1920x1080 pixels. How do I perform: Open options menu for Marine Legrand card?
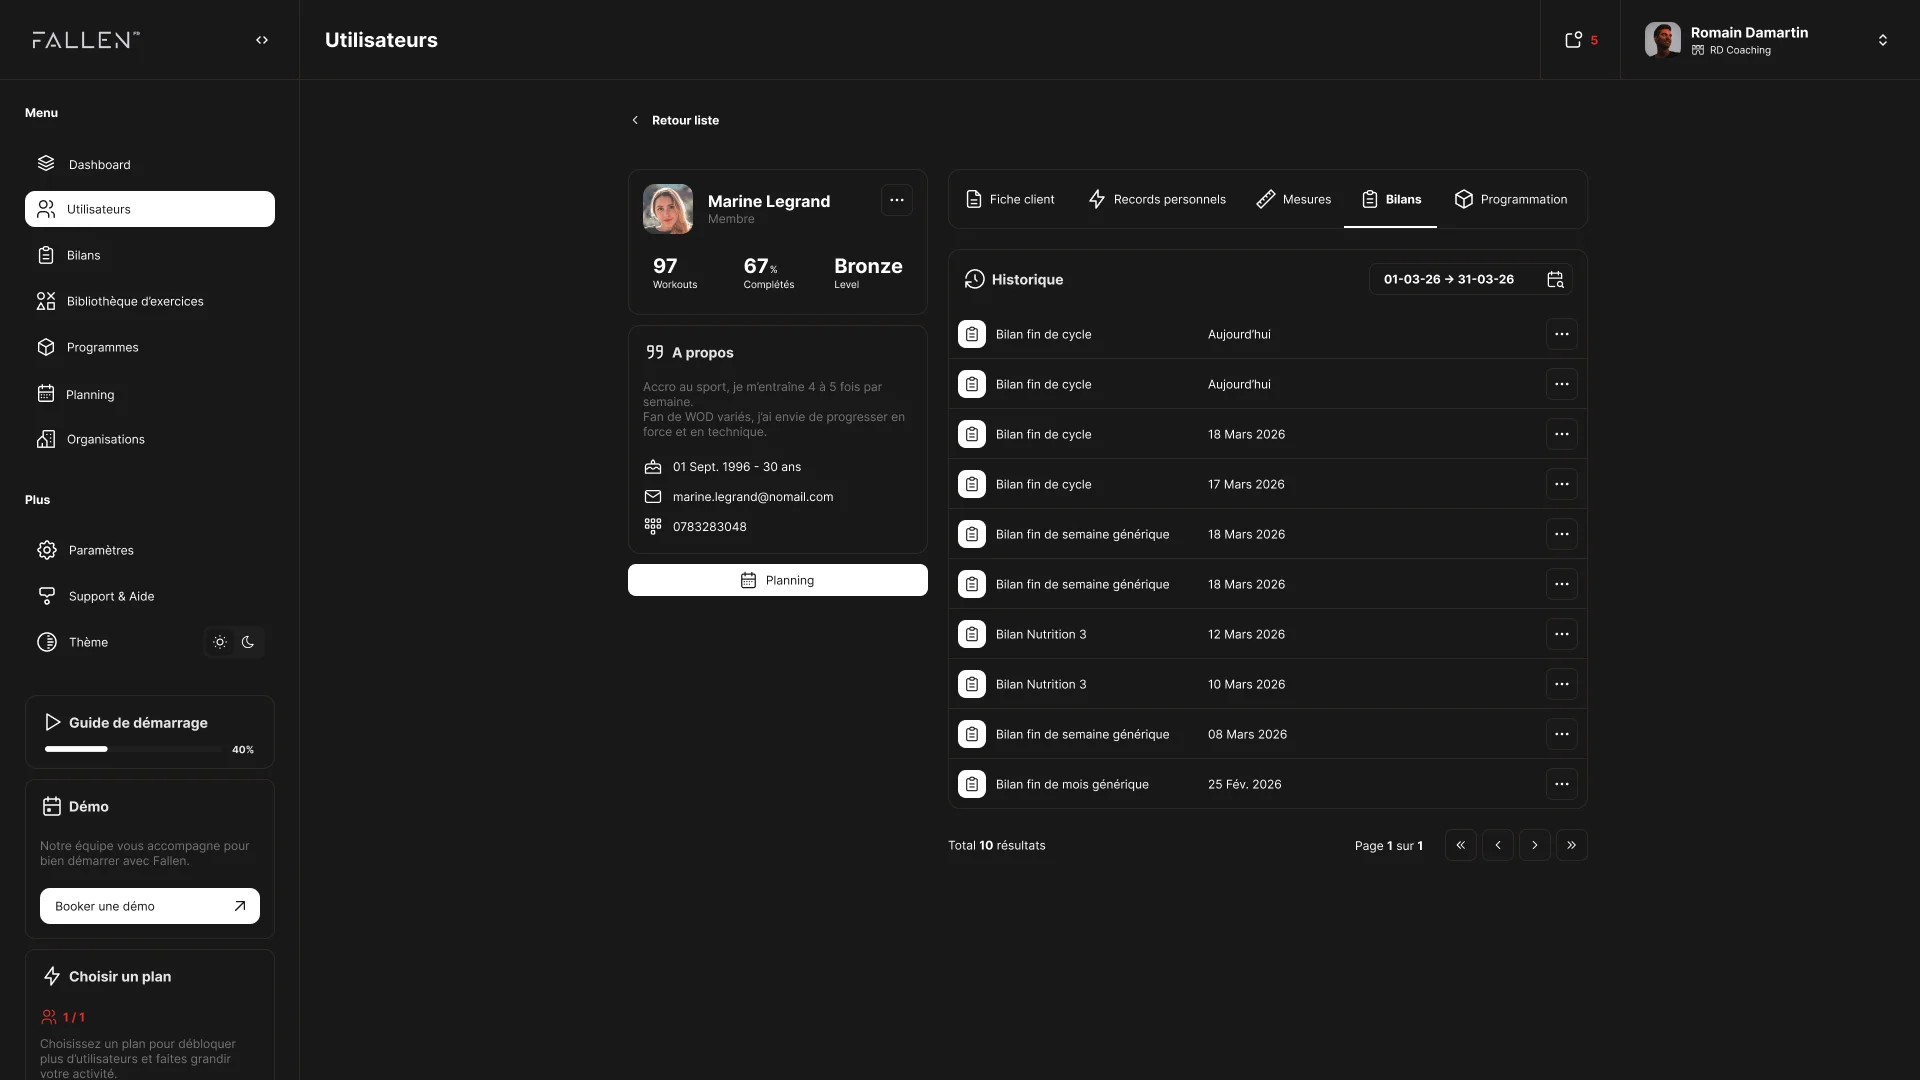(x=897, y=200)
